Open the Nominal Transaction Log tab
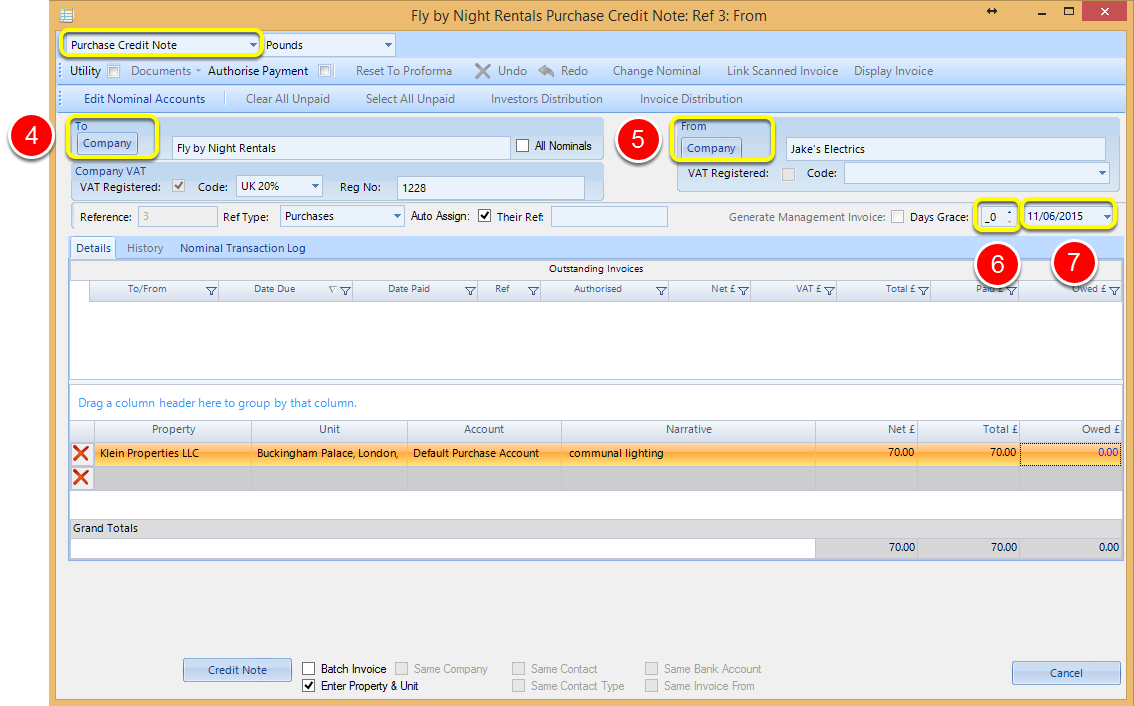The height and width of the screenshot is (706, 1134). pos(242,247)
